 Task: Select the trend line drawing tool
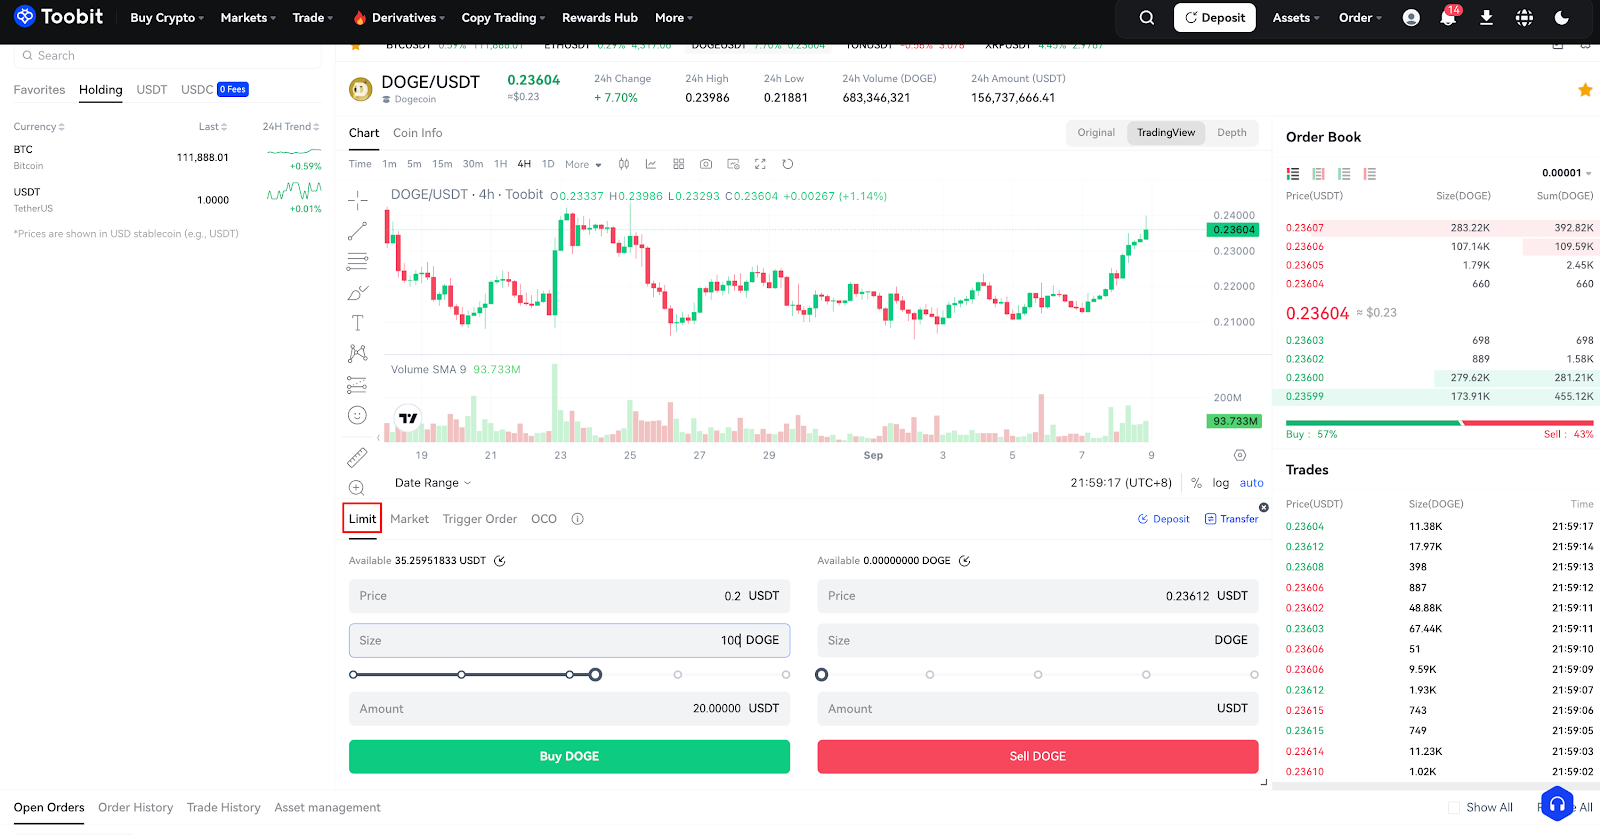click(357, 231)
